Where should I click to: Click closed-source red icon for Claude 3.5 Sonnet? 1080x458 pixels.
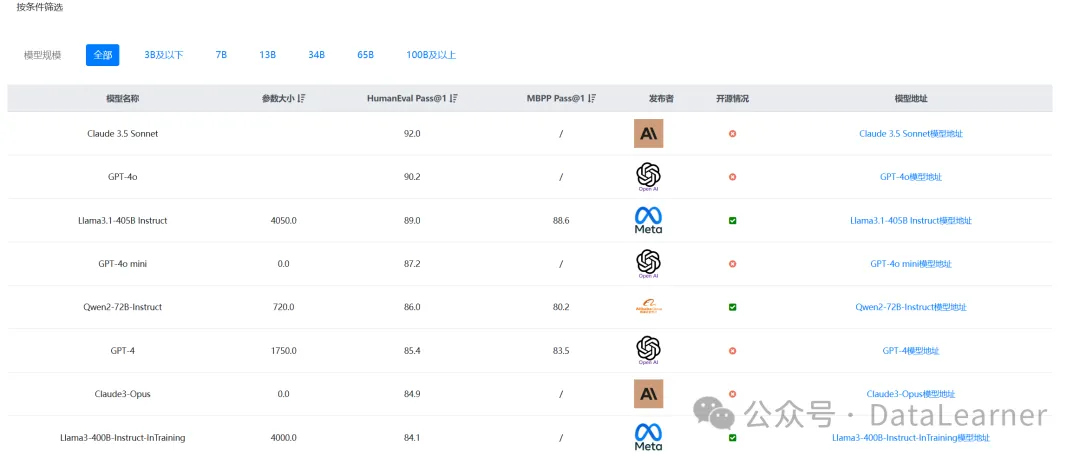(732, 134)
